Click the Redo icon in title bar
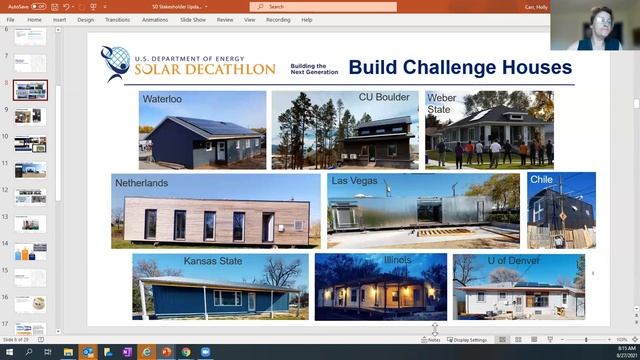 click(82, 7)
